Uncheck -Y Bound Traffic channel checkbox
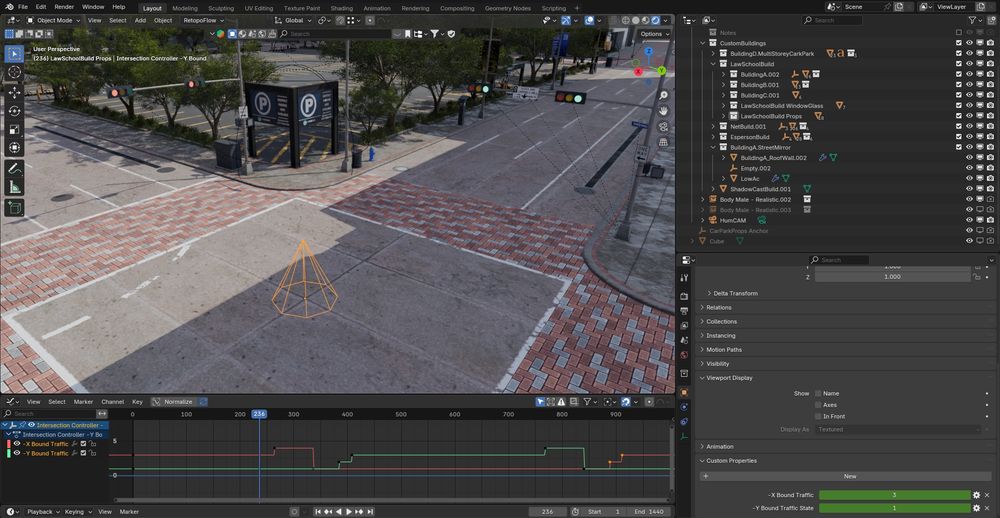This screenshot has height=518, width=1000. pyautogui.click(x=84, y=454)
